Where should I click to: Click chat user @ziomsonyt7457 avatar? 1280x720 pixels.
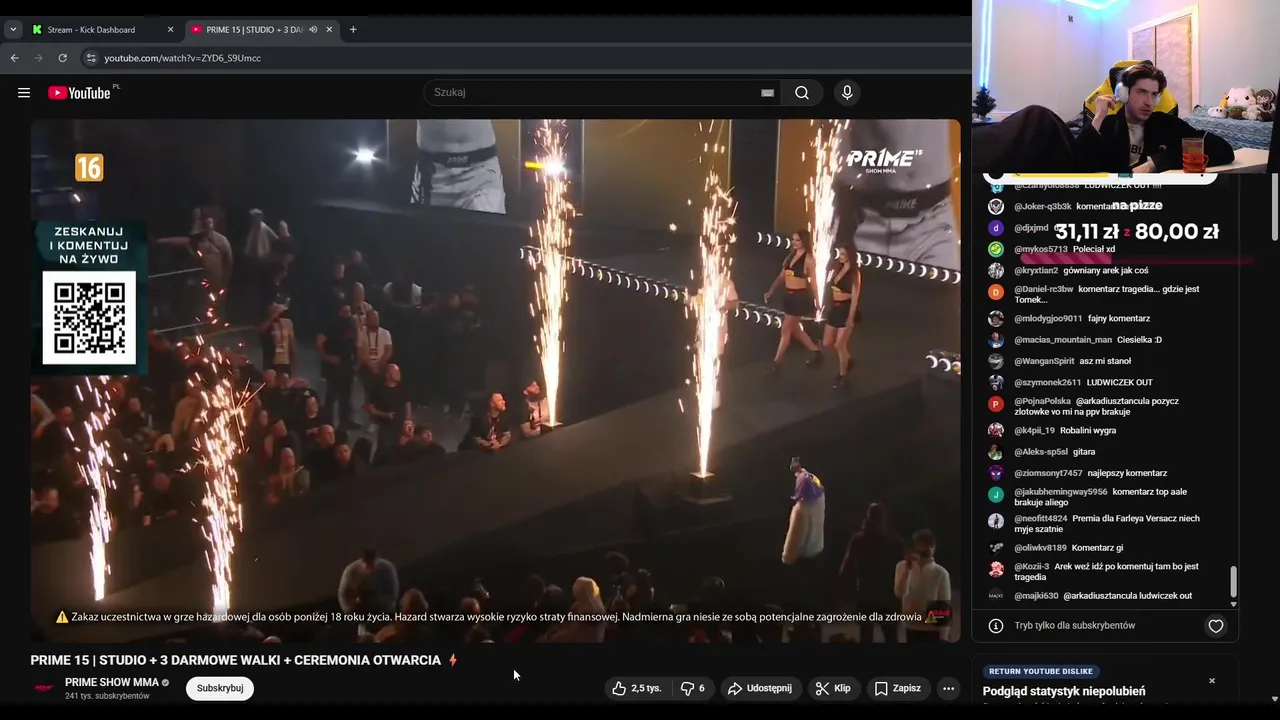(x=996, y=473)
